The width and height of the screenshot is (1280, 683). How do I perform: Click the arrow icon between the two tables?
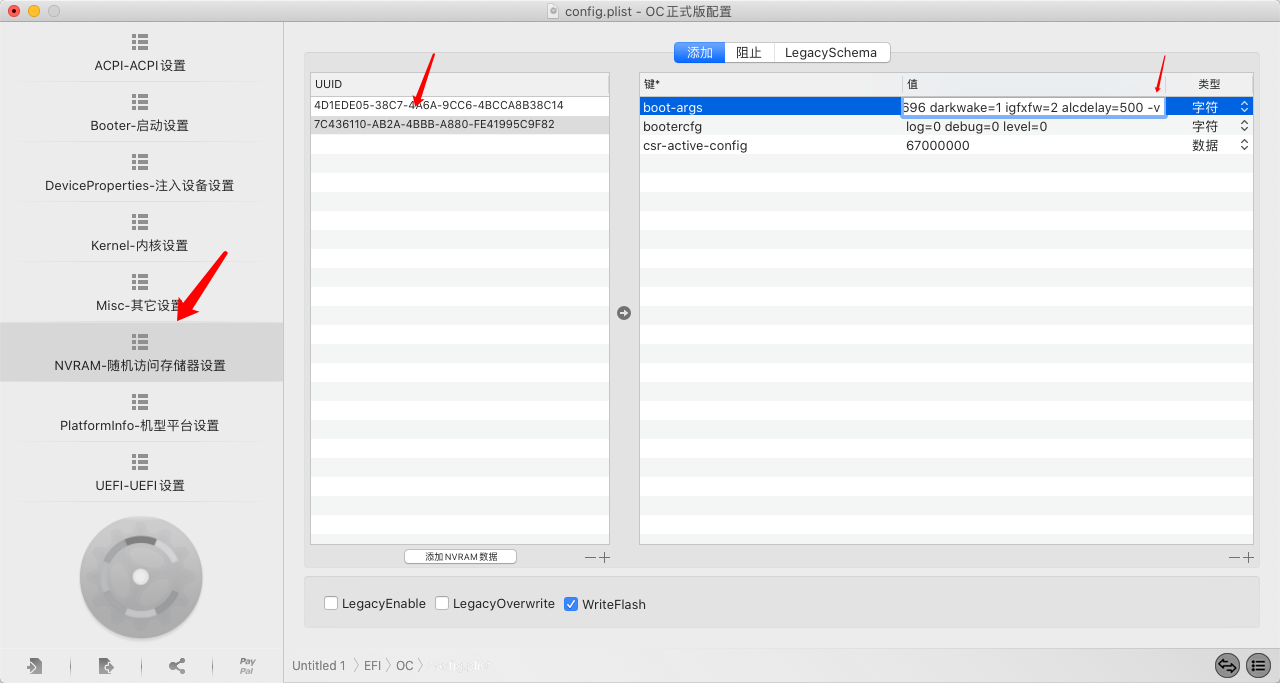pyautogui.click(x=624, y=313)
